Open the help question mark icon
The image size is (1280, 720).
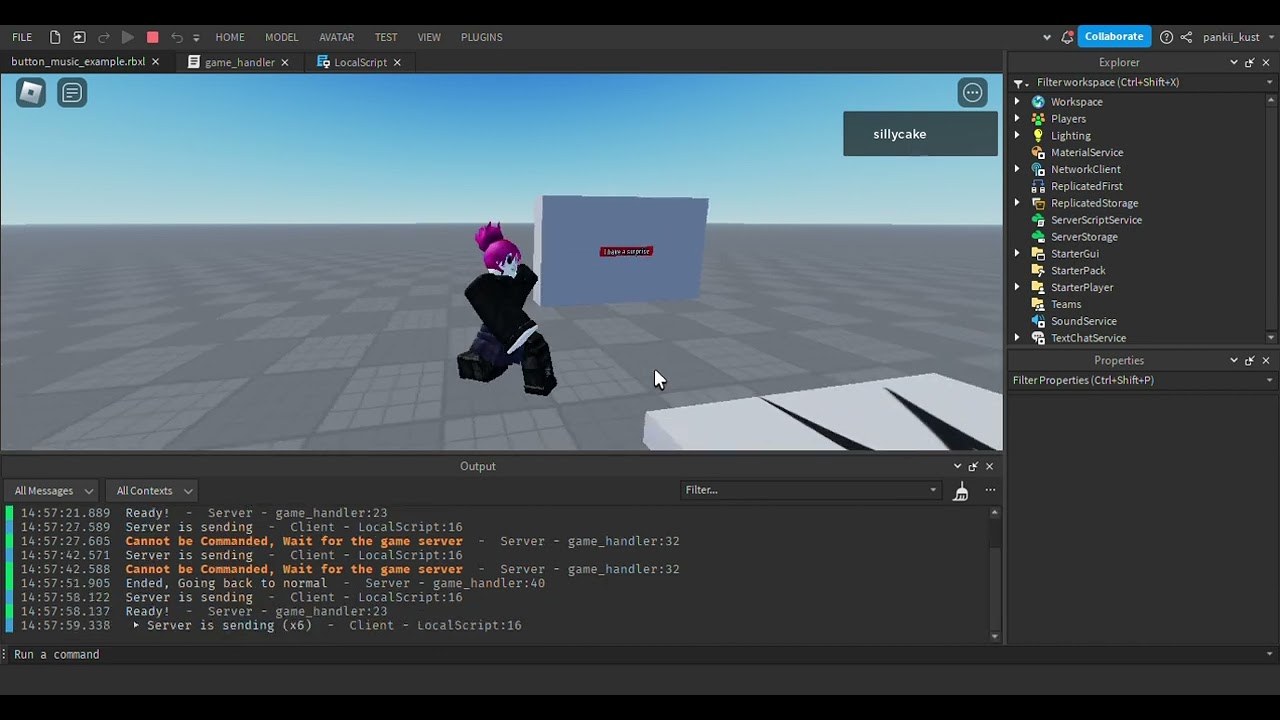click(1166, 37)
